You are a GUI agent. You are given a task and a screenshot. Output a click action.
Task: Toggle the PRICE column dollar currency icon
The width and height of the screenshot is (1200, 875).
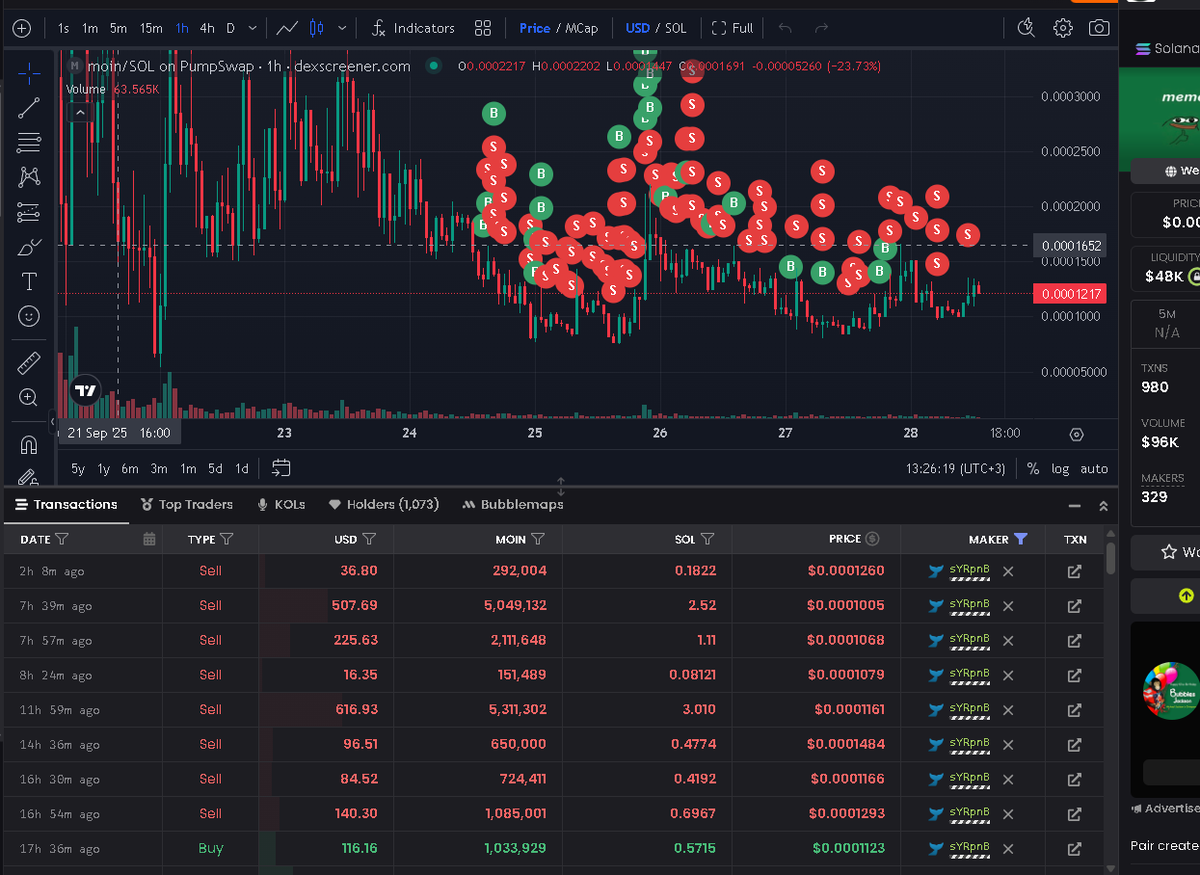coord(872,539)
